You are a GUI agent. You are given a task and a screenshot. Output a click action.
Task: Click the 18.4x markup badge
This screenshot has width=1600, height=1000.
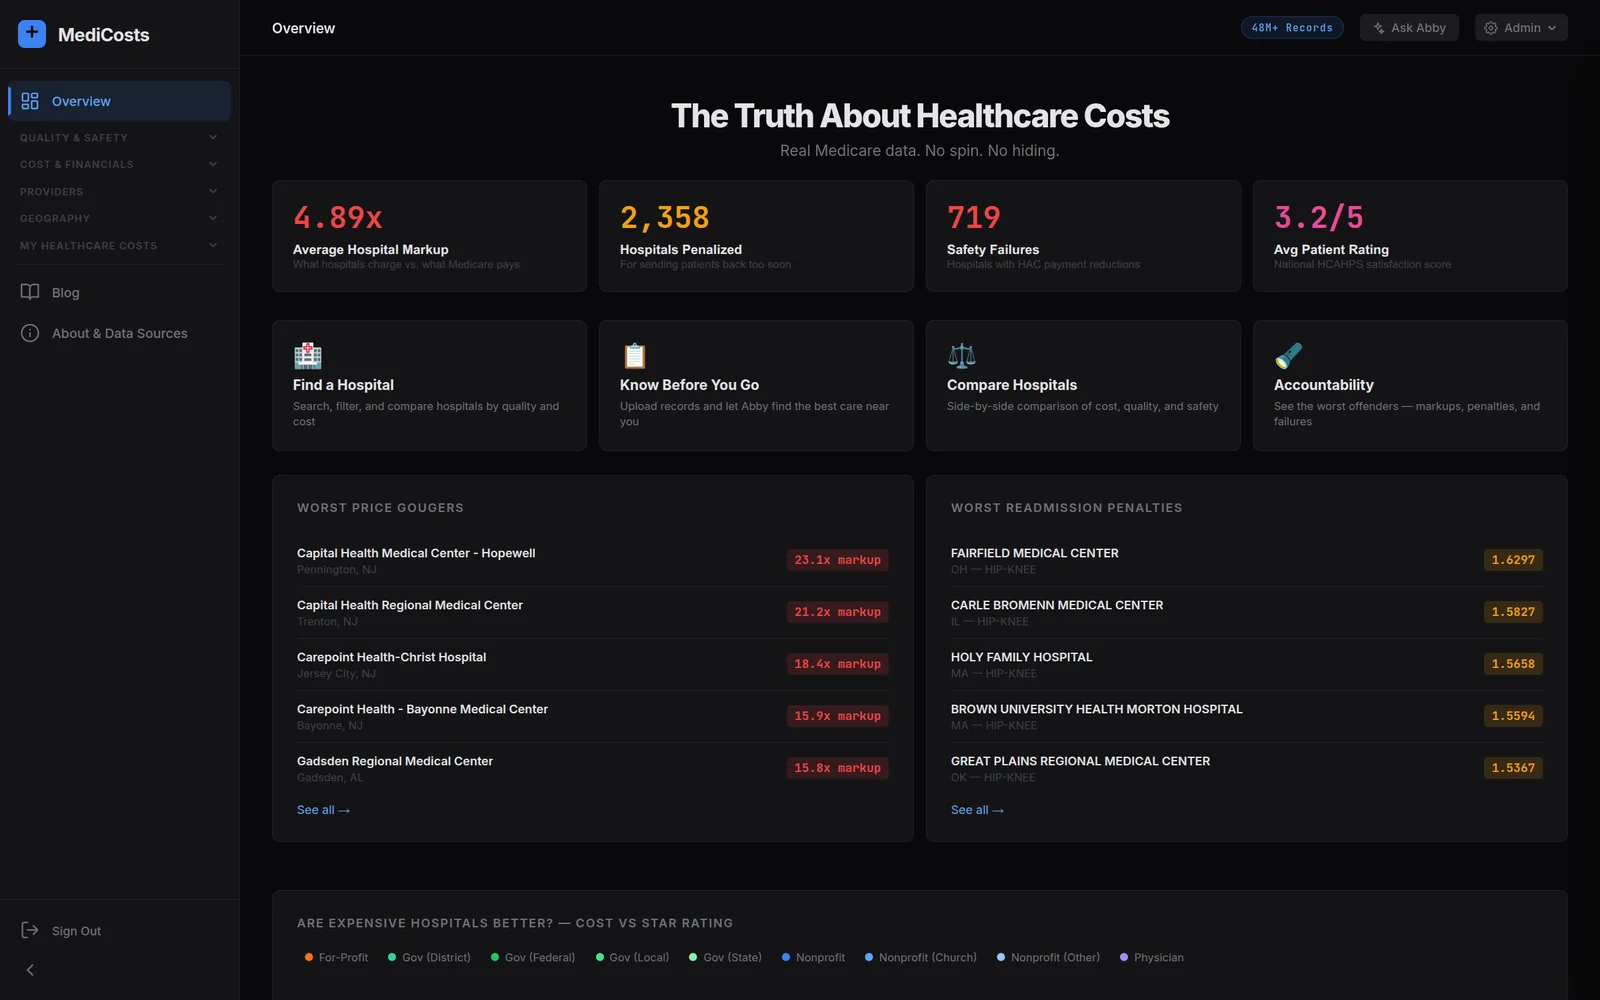point(838,664)
